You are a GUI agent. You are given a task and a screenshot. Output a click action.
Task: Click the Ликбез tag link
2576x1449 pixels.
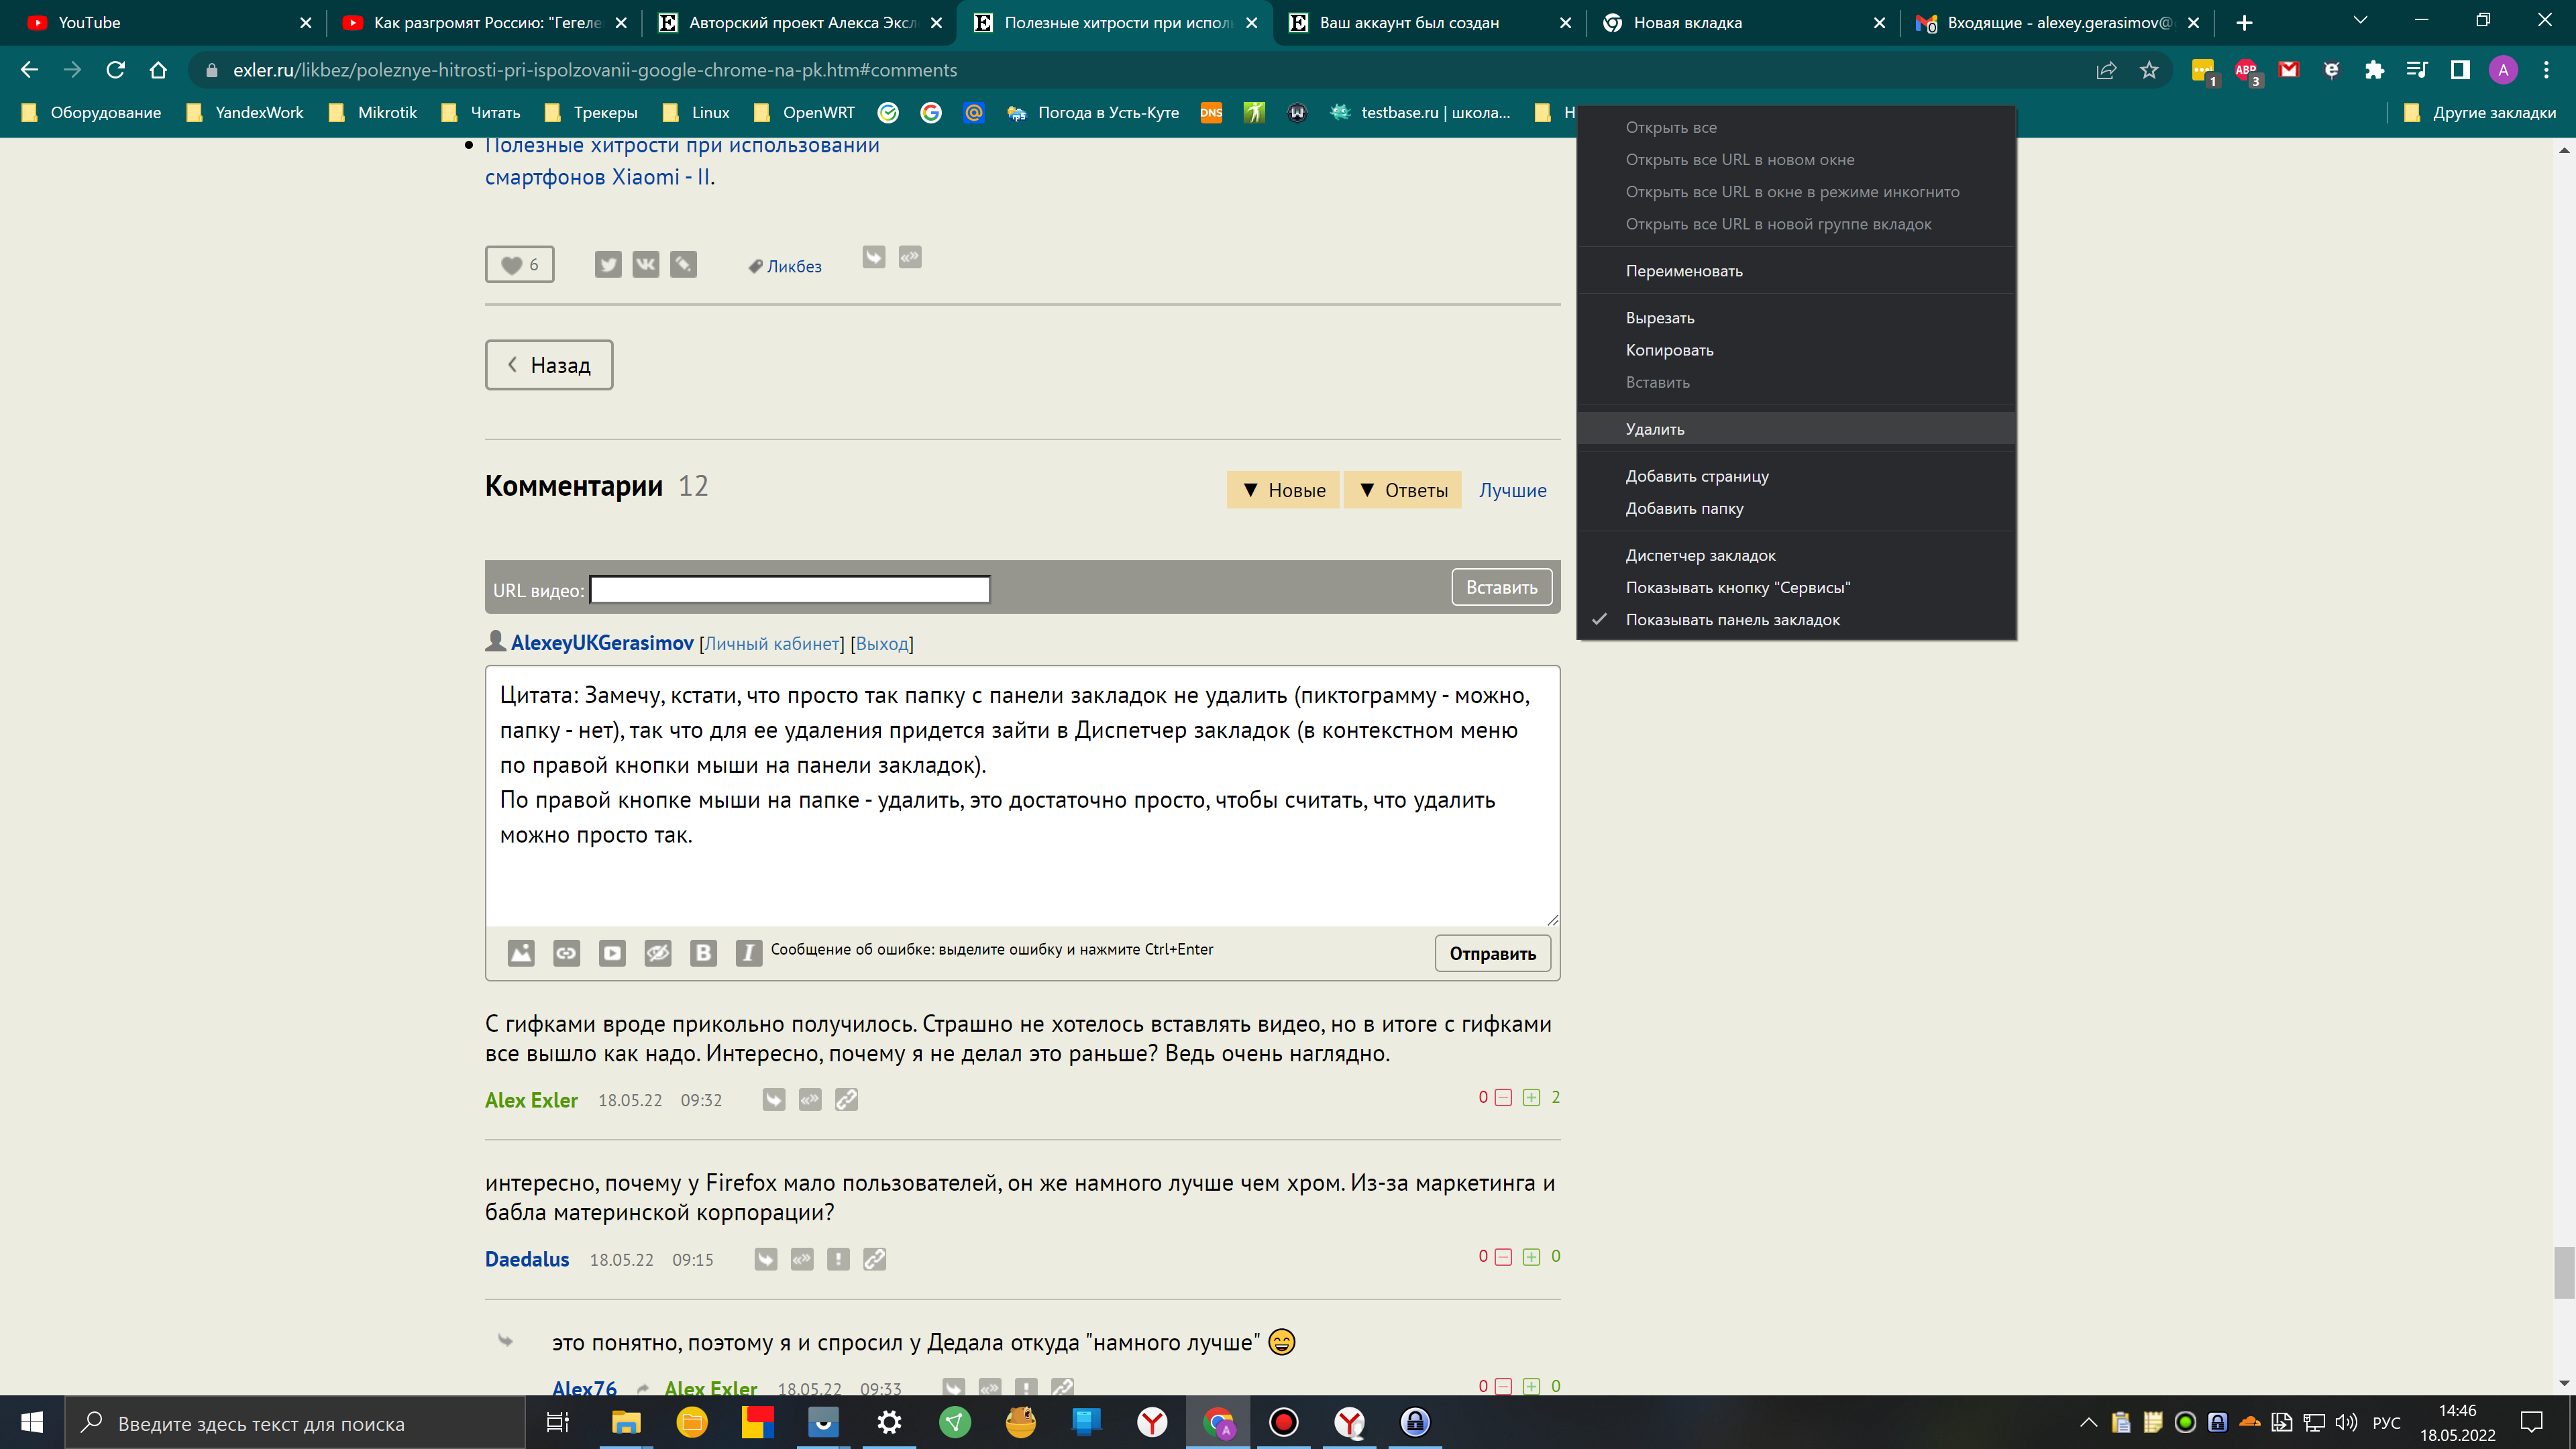[x=794, y=266]
